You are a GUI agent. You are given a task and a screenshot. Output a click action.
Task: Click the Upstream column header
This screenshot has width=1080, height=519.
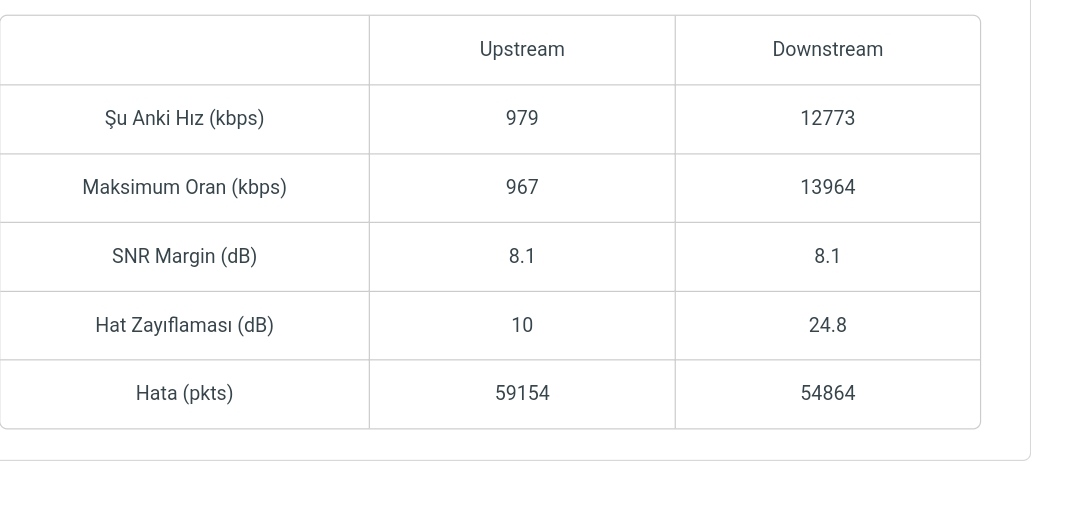522,50
